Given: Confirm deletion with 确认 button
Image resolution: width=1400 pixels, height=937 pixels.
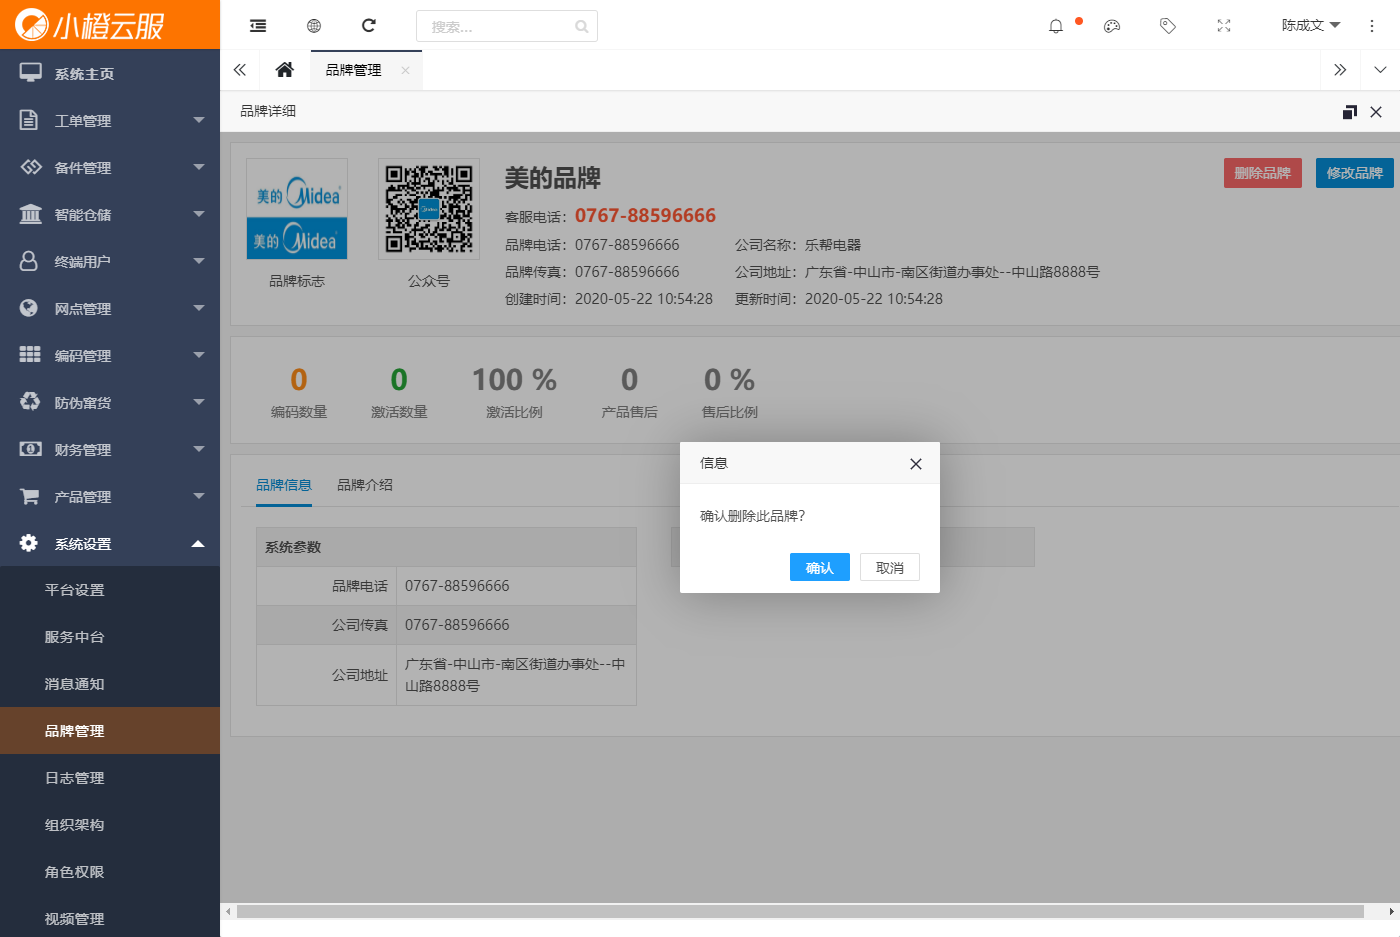Looking at the screenshot, I should 819,567.
